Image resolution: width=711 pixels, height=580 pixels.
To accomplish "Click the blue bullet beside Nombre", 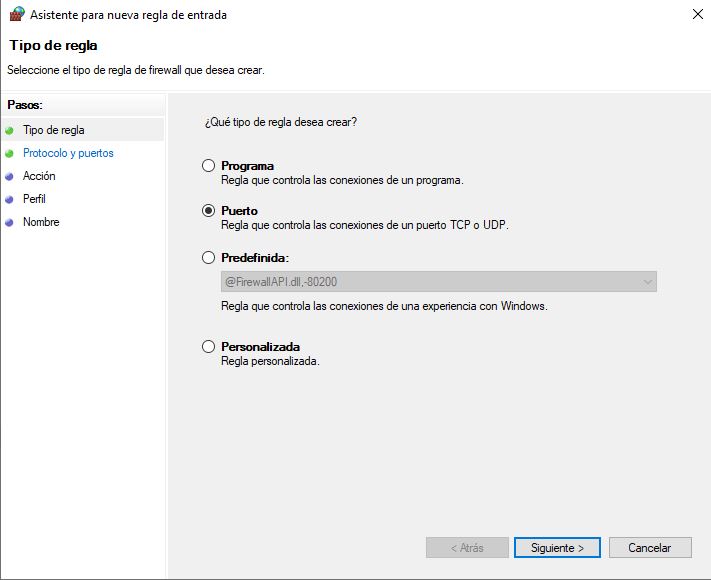I will pos(10,222).
